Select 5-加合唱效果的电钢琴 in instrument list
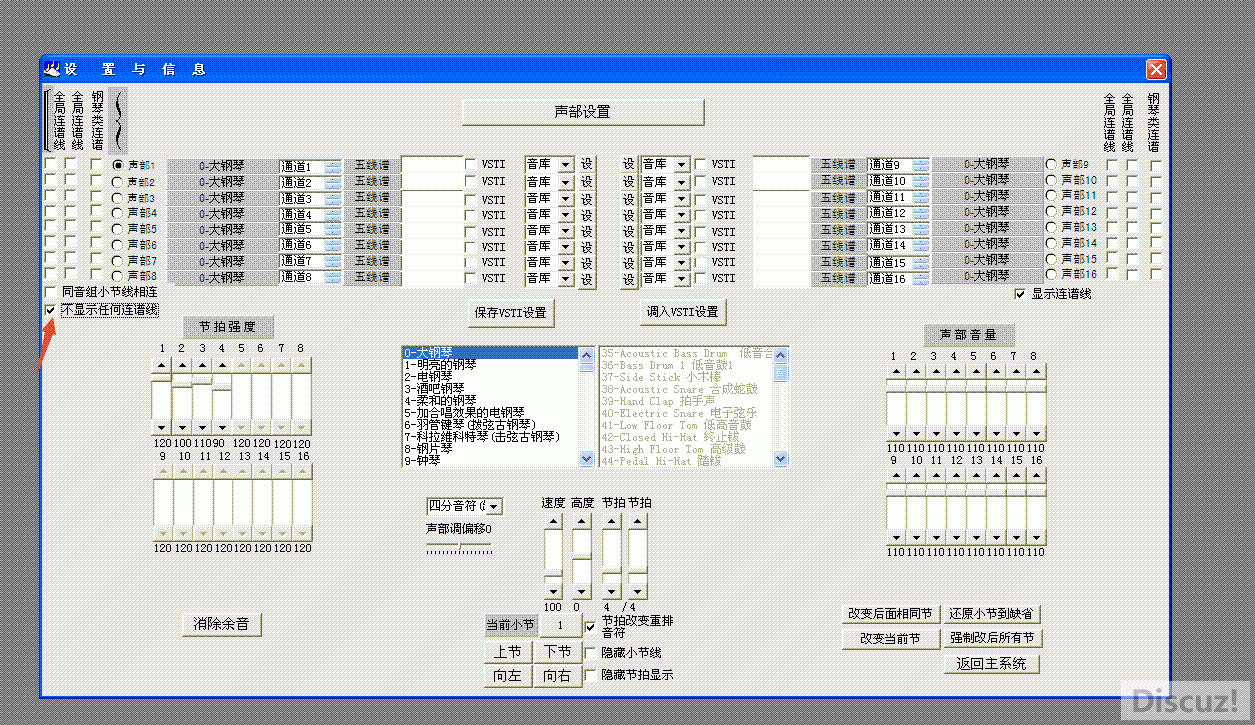1255x725 pixels. coord(490,412)
